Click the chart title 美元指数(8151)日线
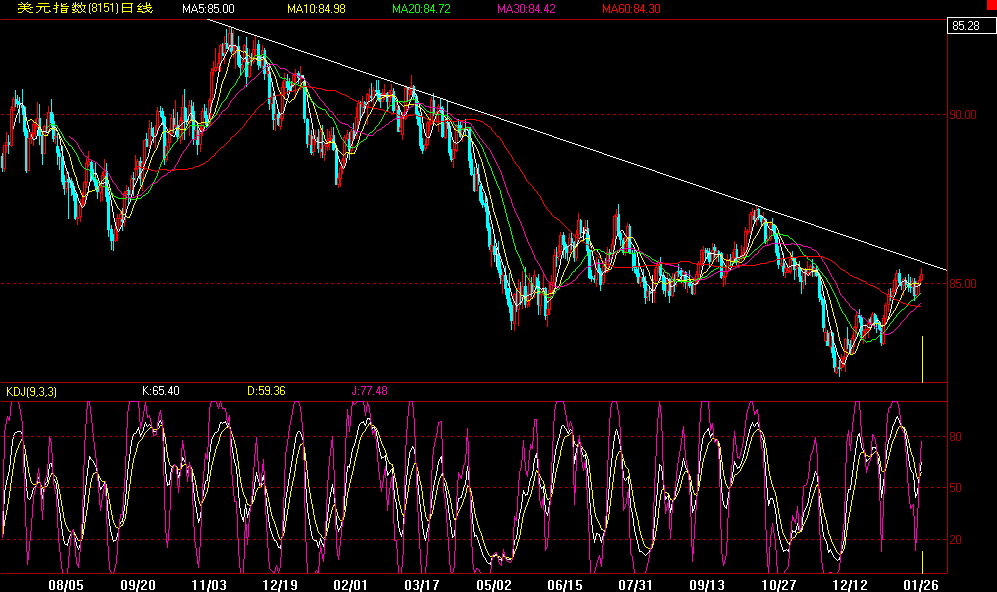Image resolution: width=997 pixels, height=592 pixels. [x=85, y=8]
